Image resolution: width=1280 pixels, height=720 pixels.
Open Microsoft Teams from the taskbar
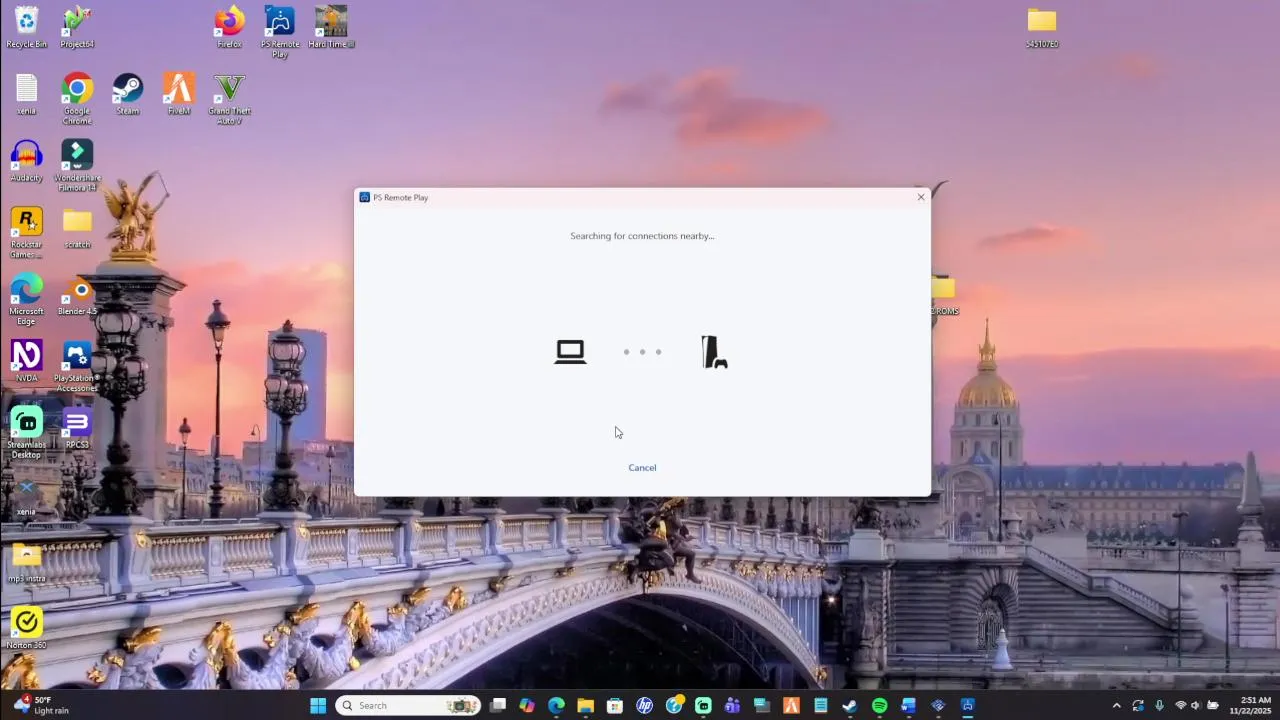[x=733, y=706]
